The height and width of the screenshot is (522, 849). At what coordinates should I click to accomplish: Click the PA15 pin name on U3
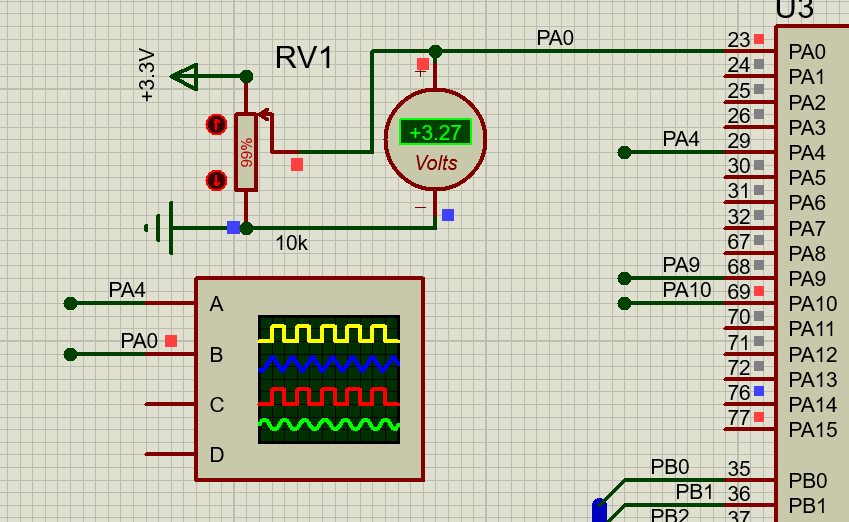[813, 430]
